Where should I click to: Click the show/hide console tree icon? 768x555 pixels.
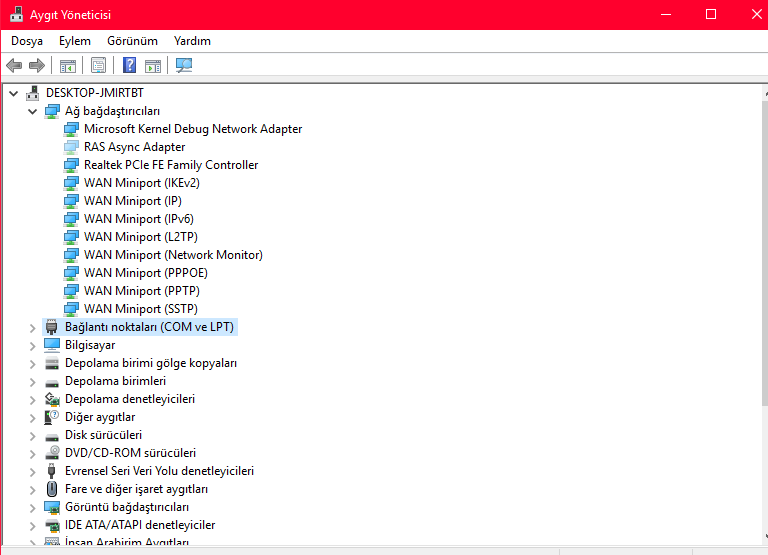point(68,66)
